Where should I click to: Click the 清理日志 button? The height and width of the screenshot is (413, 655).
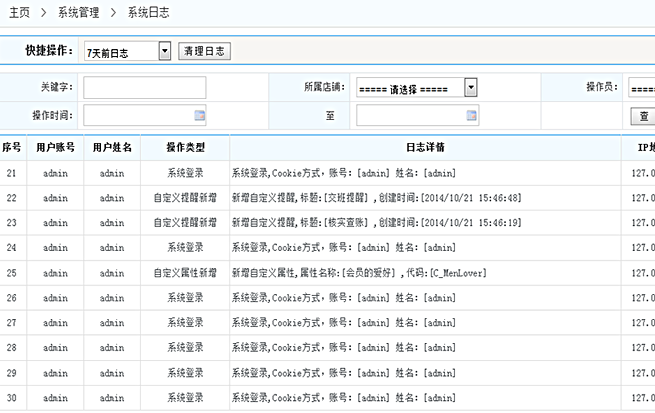(x=204, y=50)
